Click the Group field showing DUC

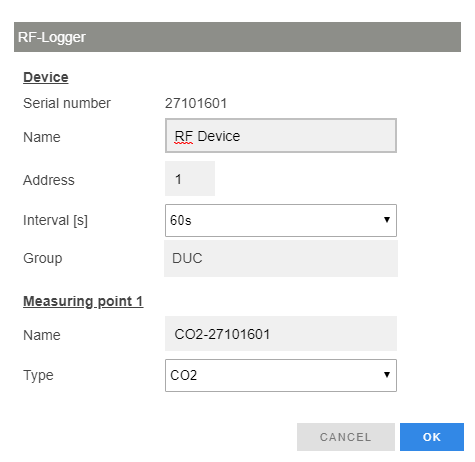tap(281, 258)
